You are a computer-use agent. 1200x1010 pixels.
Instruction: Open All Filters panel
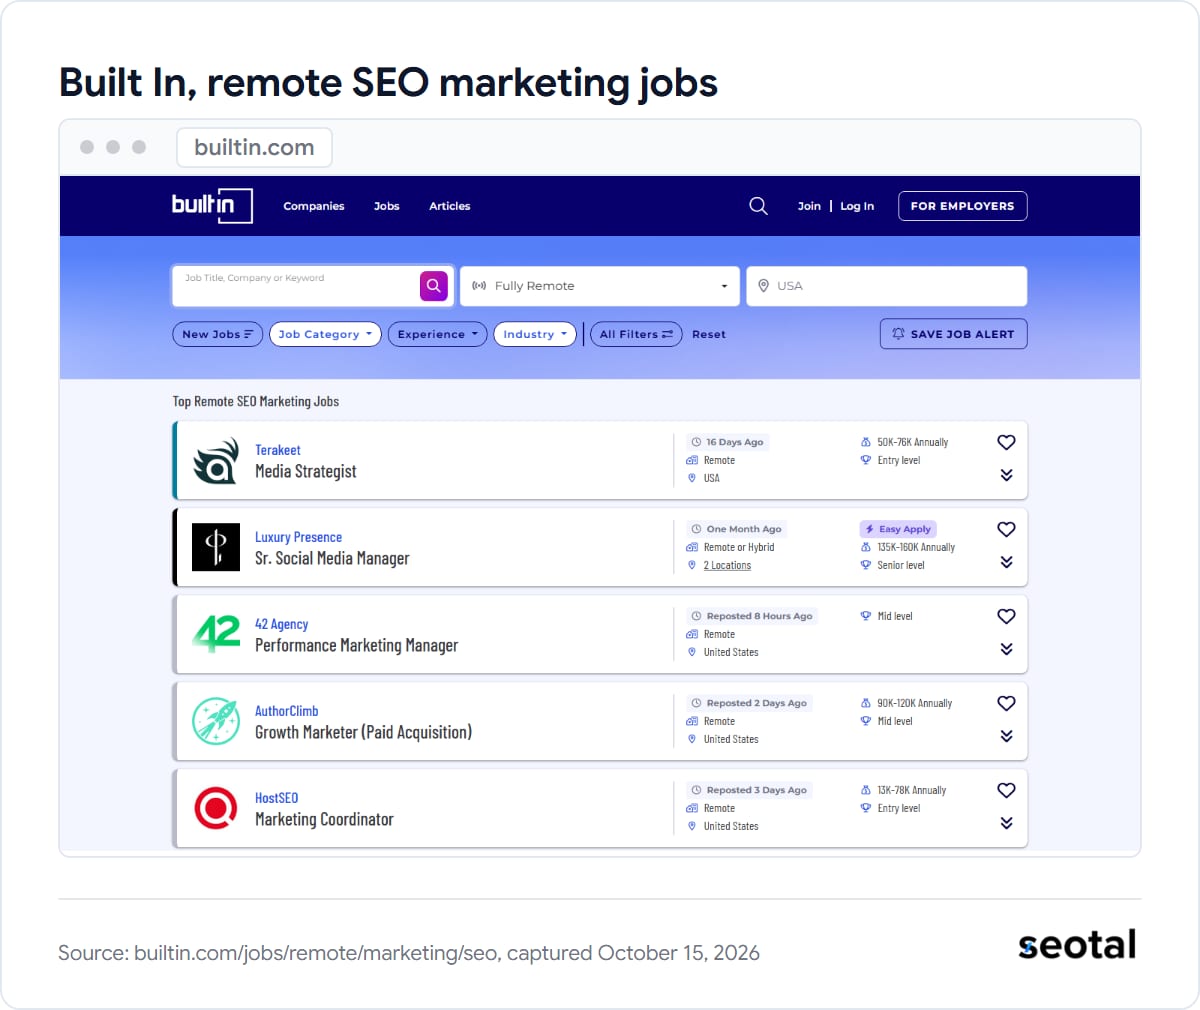636,334
